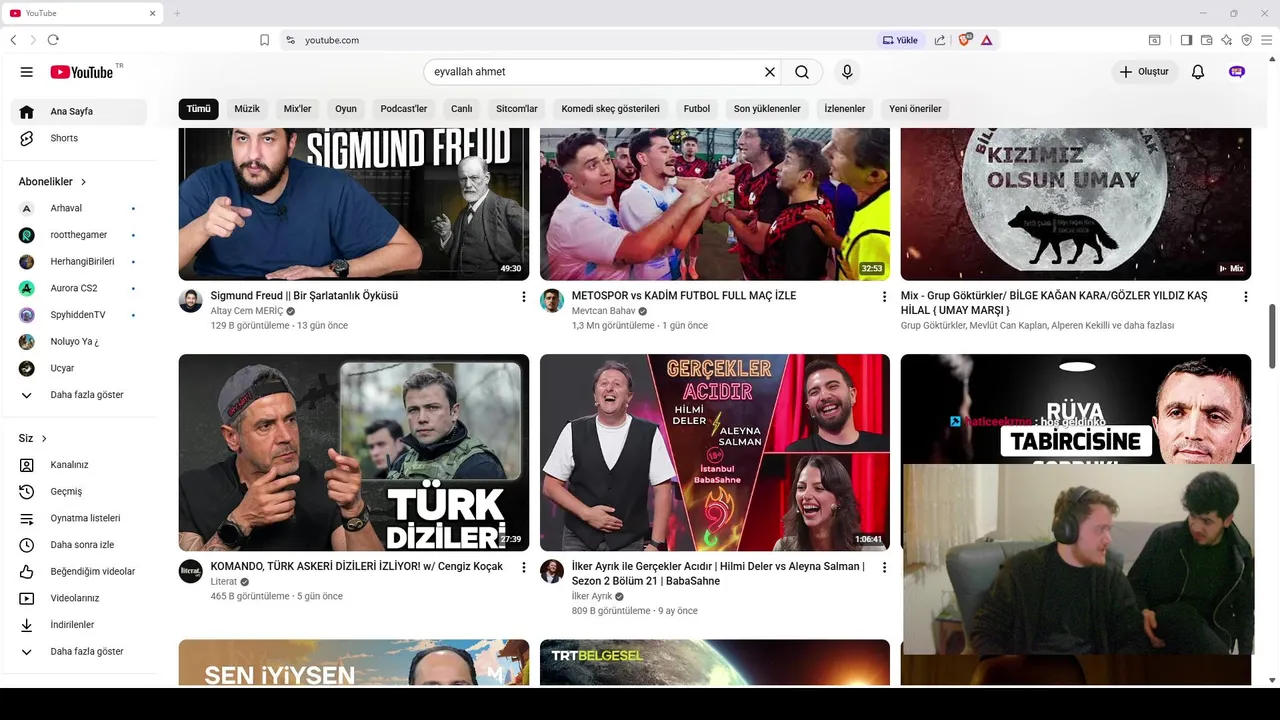Open more options for Grup Göktürkler mix

pos(1245,297)
